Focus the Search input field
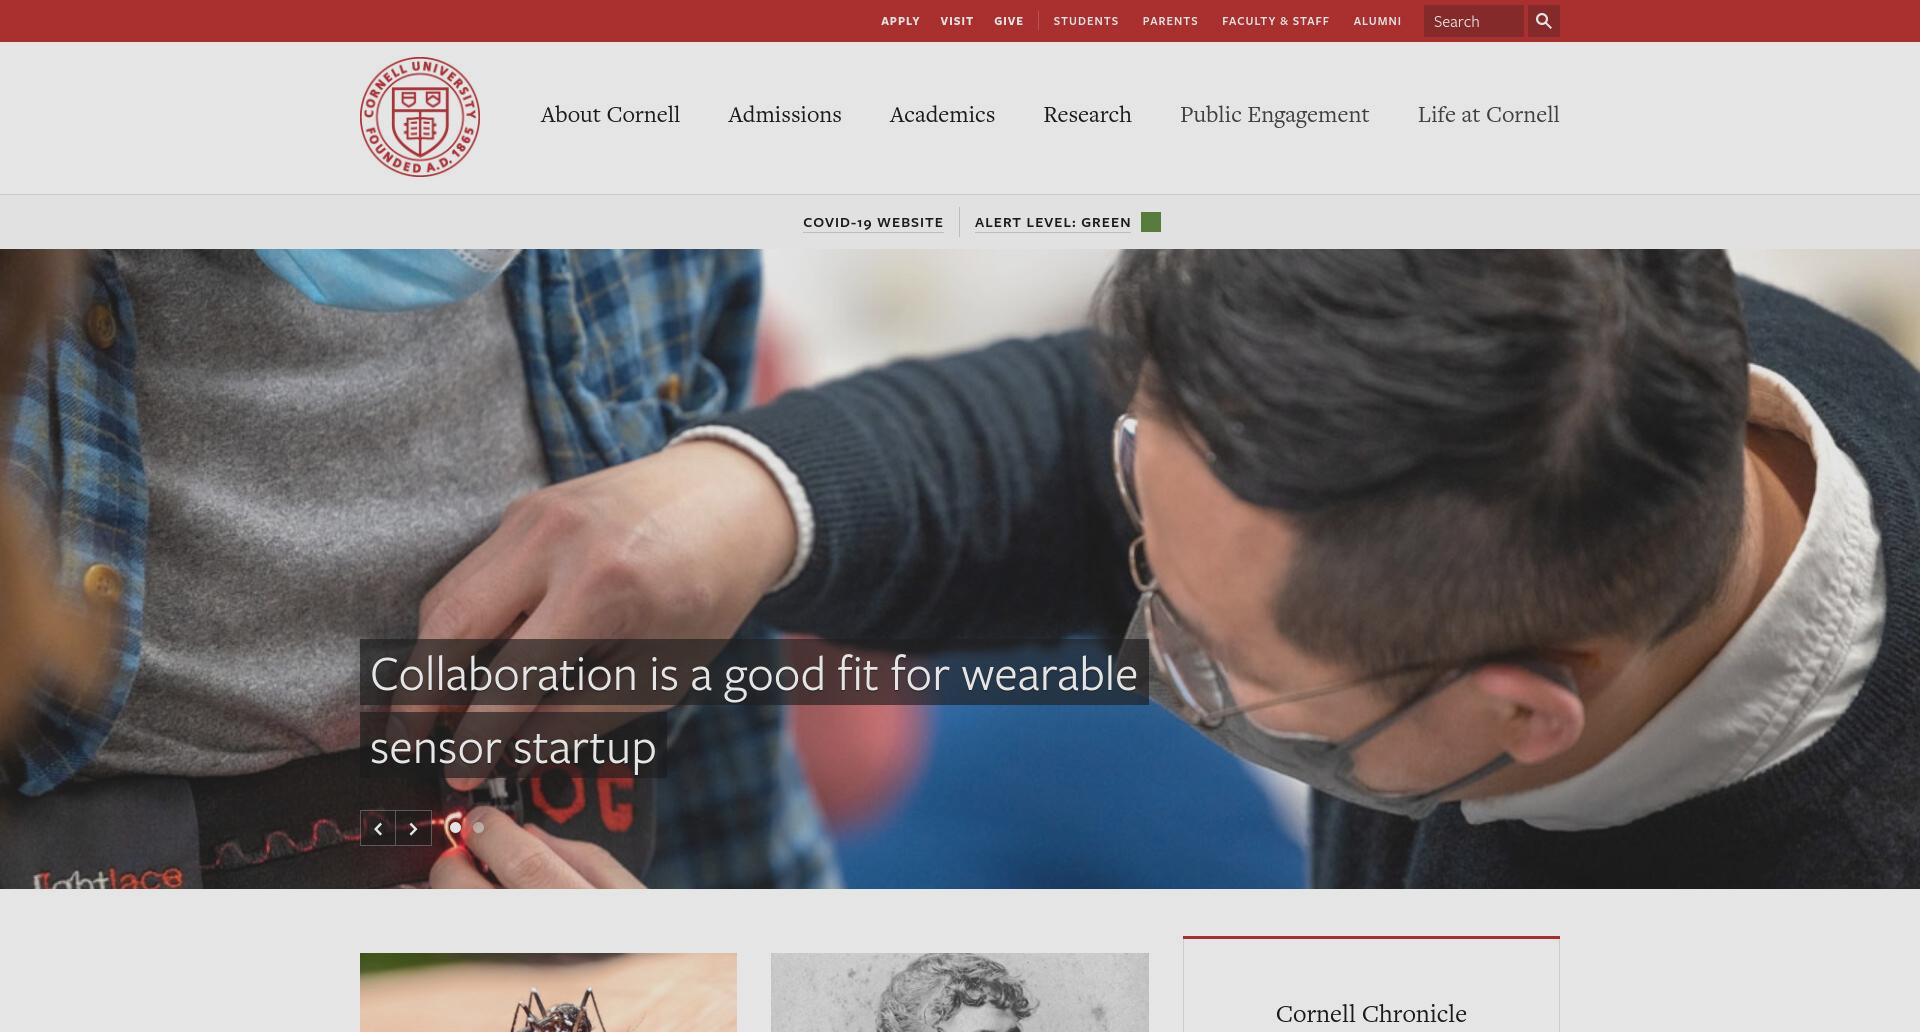This screenshot has width=1920, height=1032. click(x=1473, y=21)
